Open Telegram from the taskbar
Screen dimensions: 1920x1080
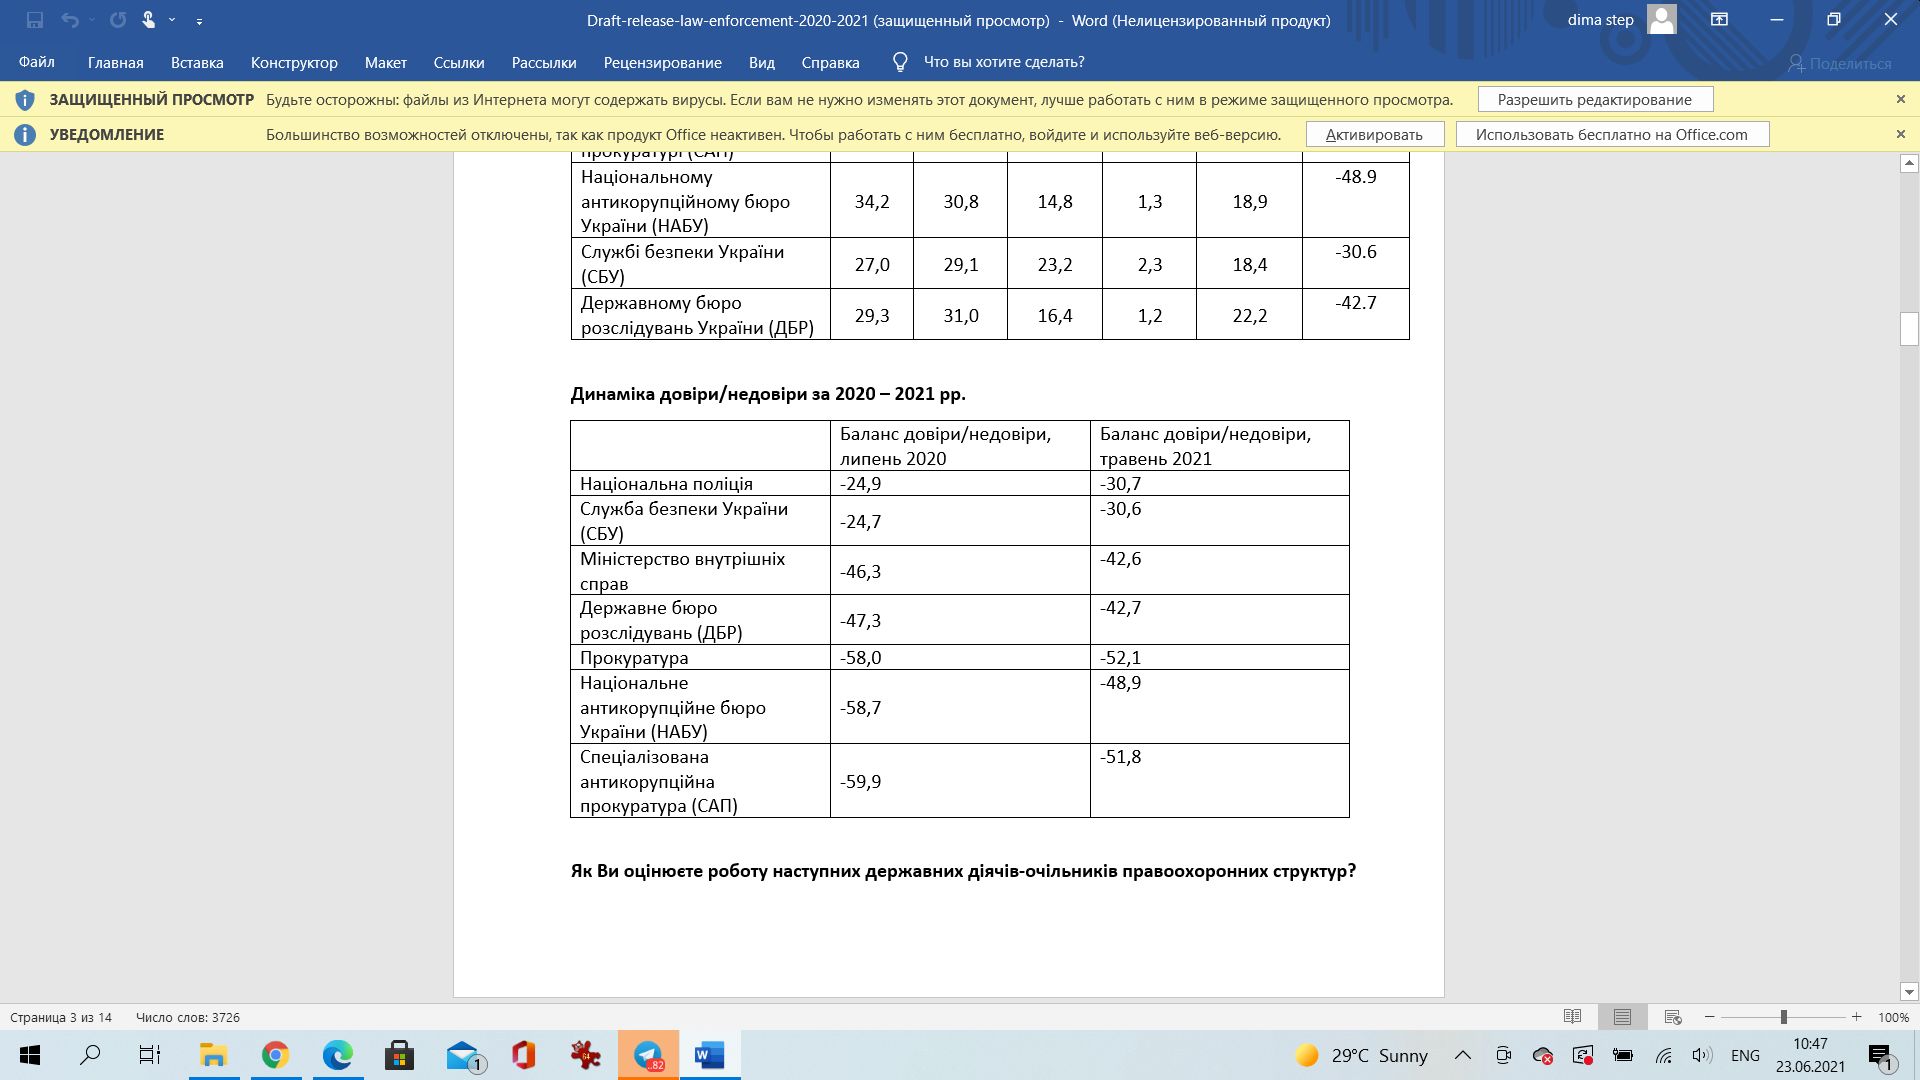point(648,1055)
